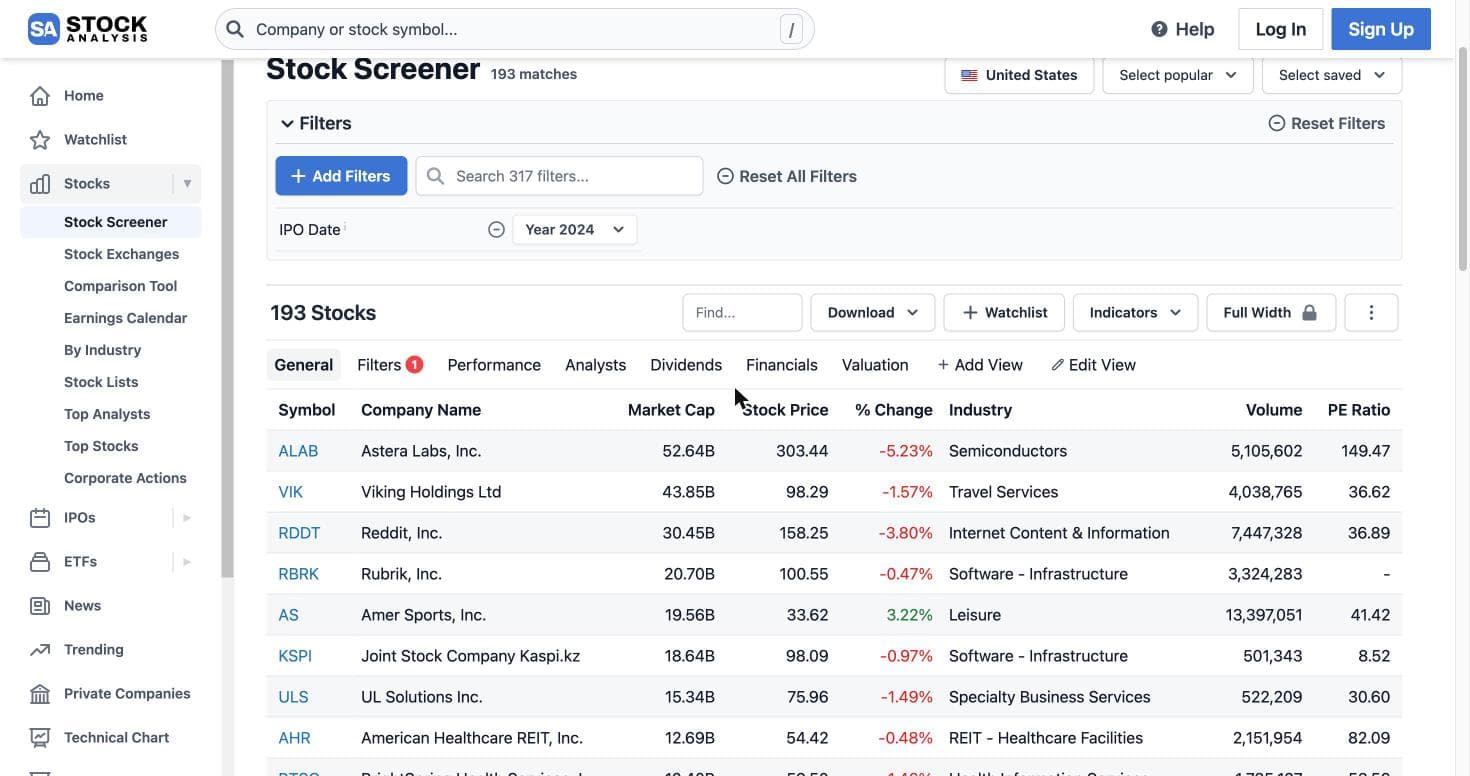
Task: Open the Indicators dropdown
Action: tap(1135, 313)
